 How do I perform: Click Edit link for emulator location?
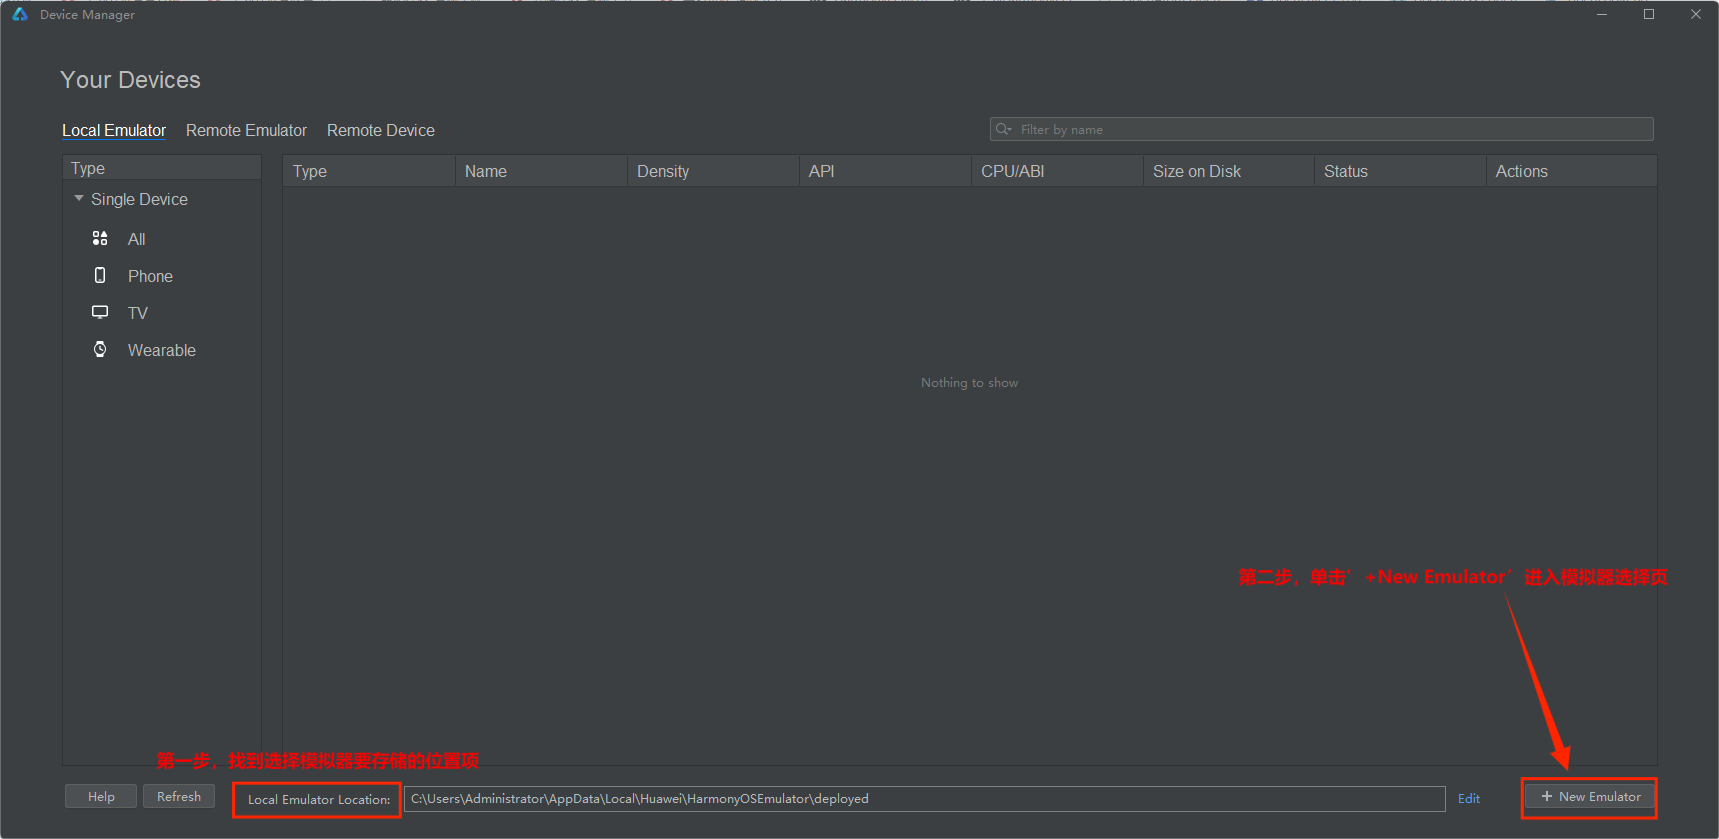click(x=1468, y=798)
